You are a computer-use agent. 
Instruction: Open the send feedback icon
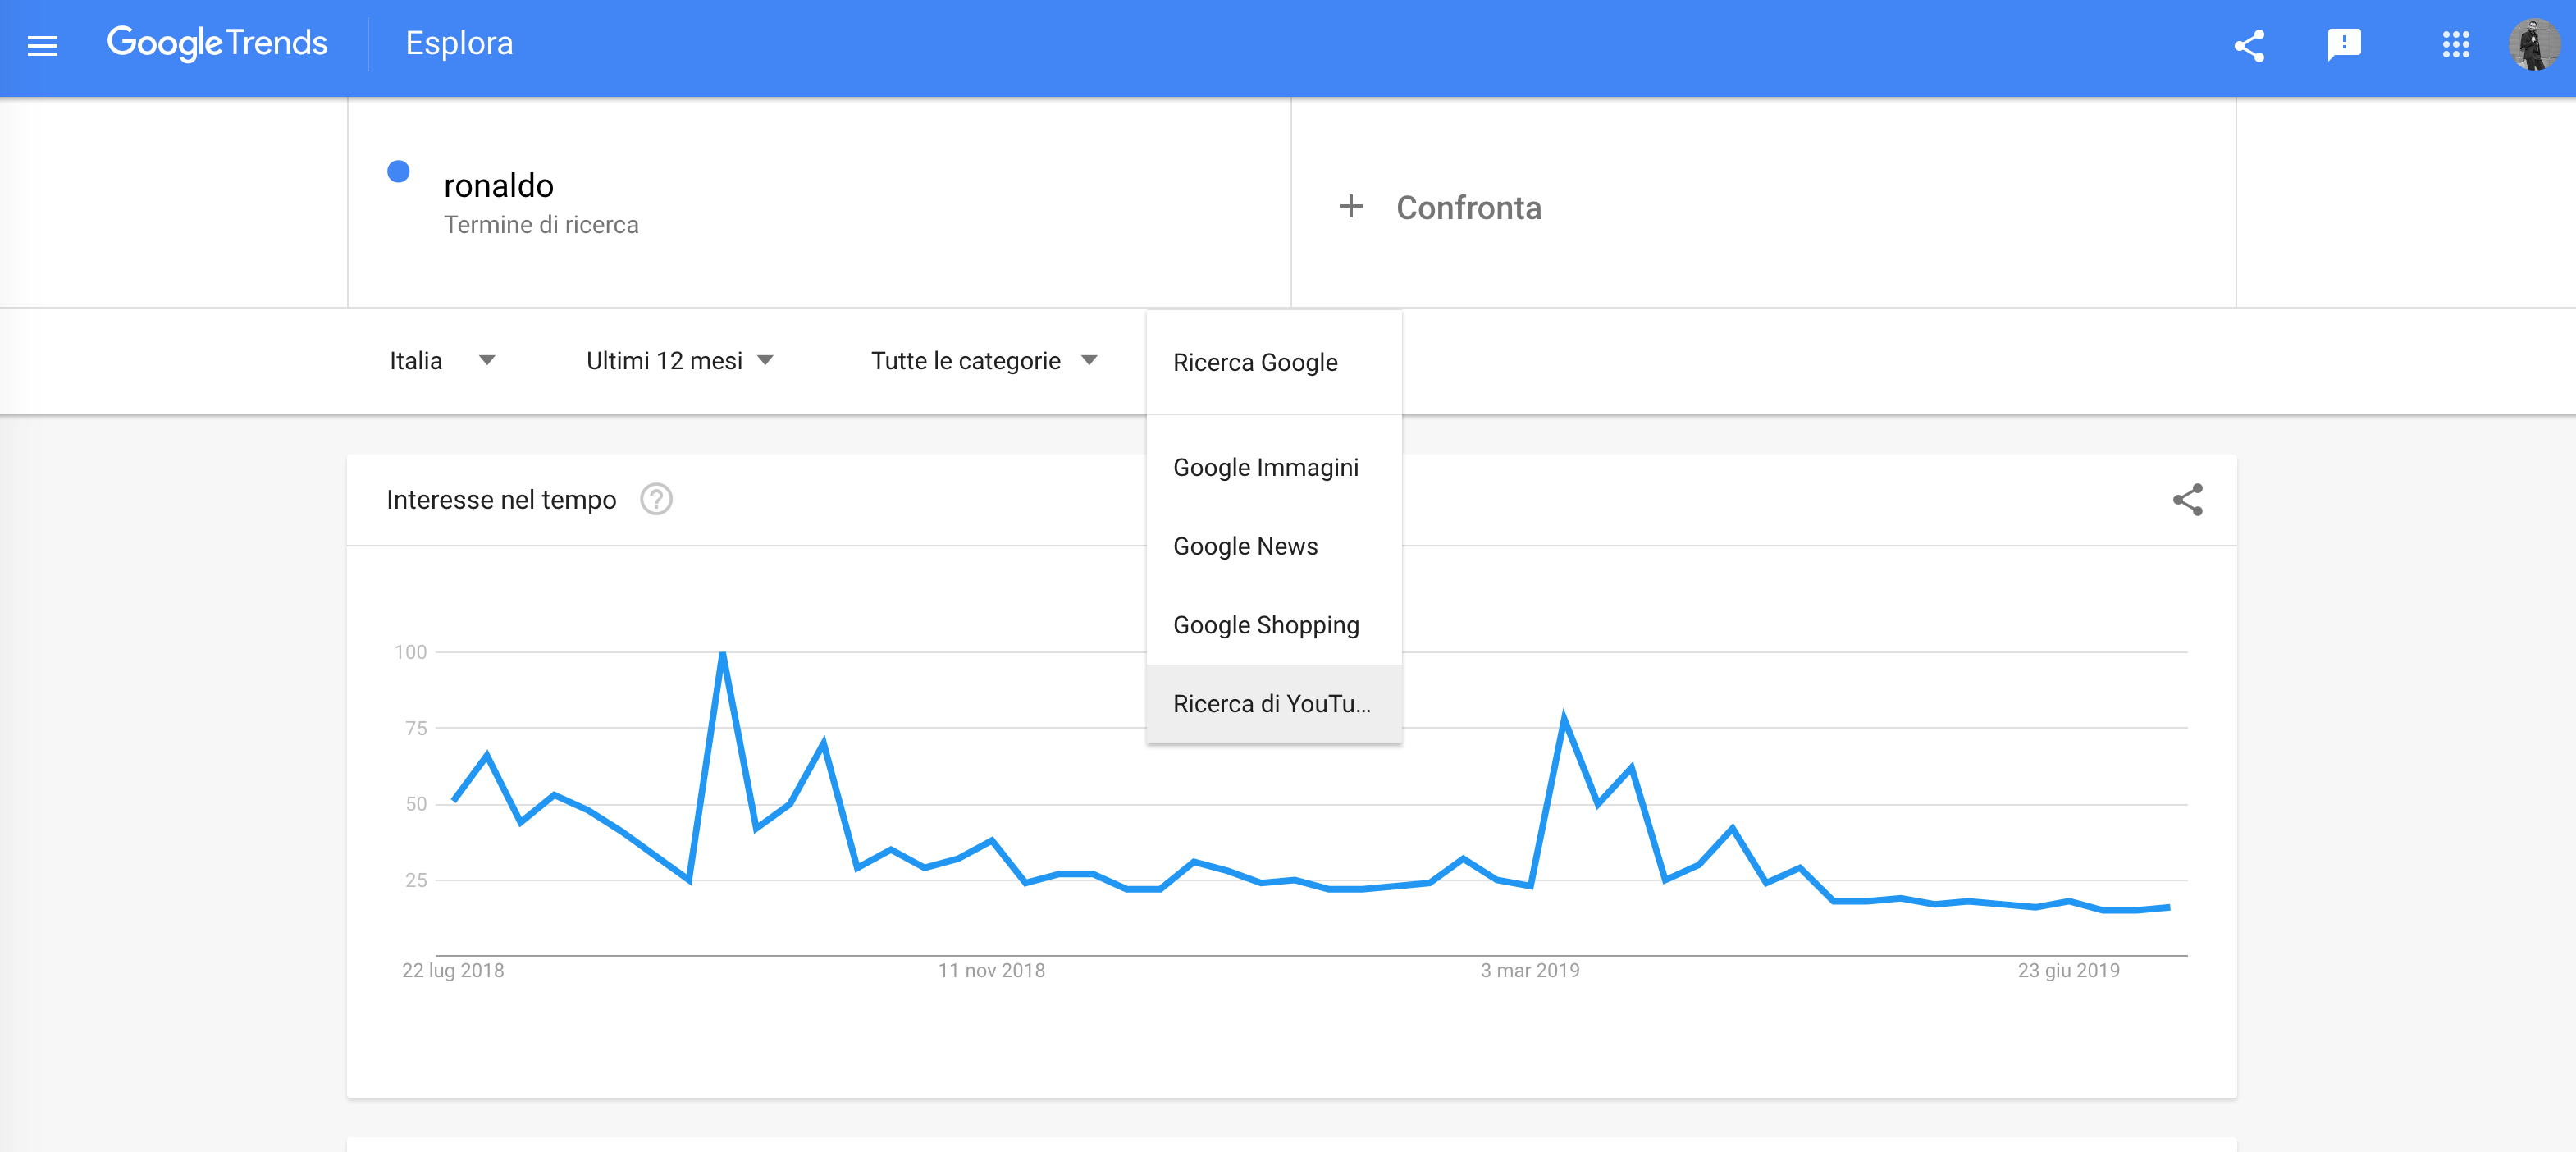click(x=2343, y=45)
